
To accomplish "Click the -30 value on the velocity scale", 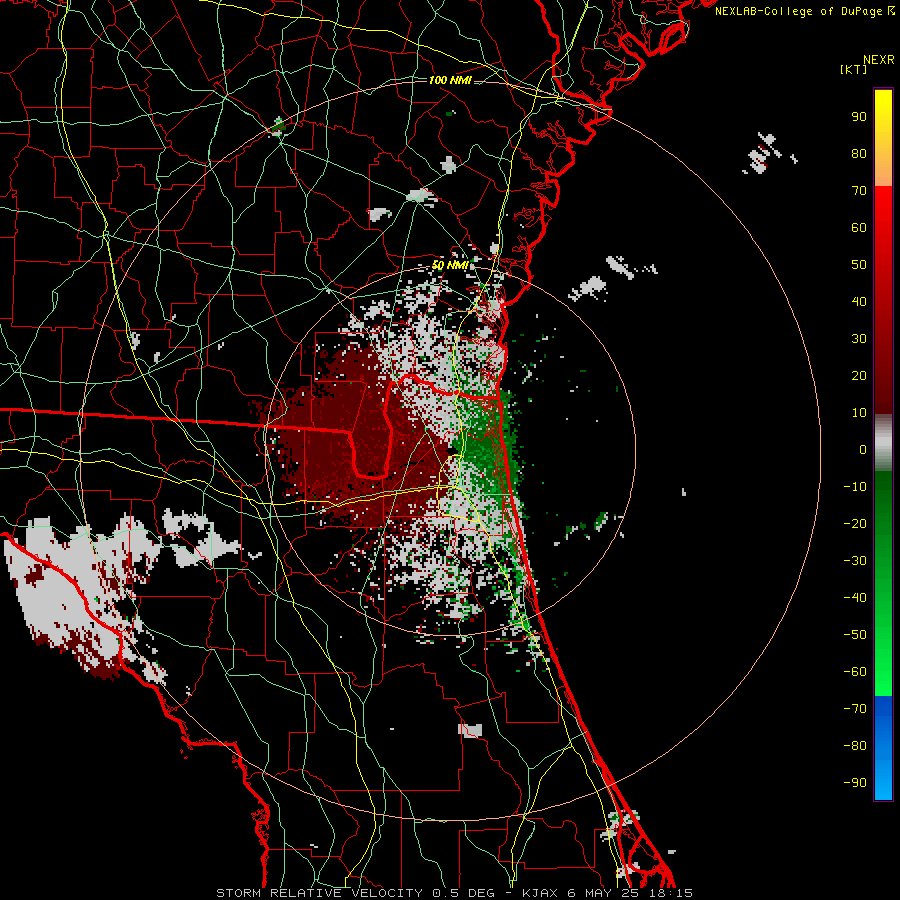I will coord(855,561).
